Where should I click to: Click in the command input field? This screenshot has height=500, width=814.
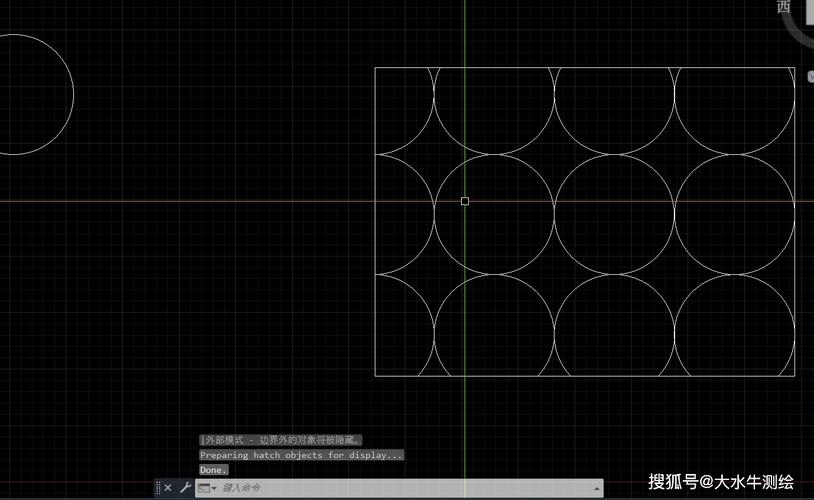[400, 488]
